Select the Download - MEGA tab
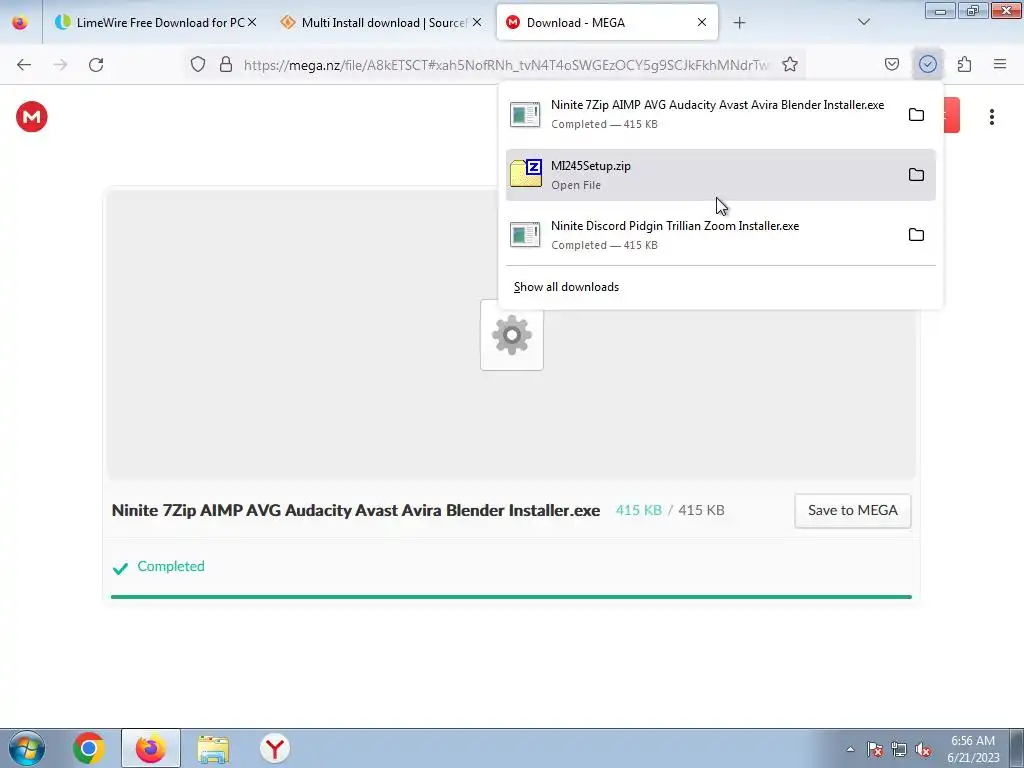The height and width of the screenshot is (768, 1024). point(607,22)
